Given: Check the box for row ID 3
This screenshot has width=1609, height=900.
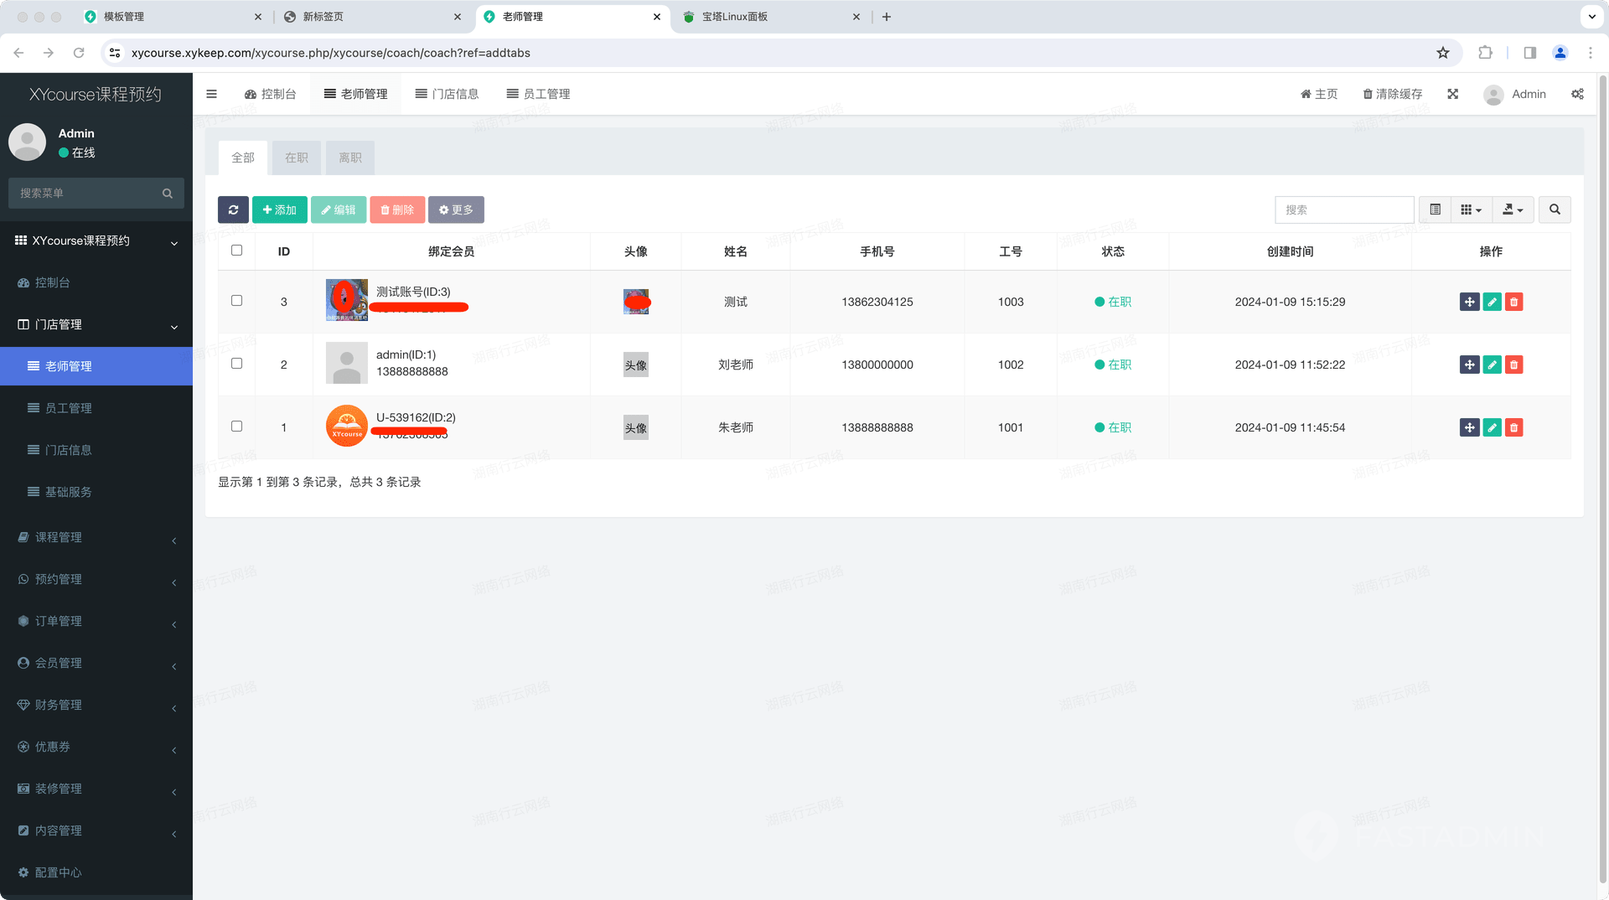Looking at the screenshot, I should (x=237, y=301).
